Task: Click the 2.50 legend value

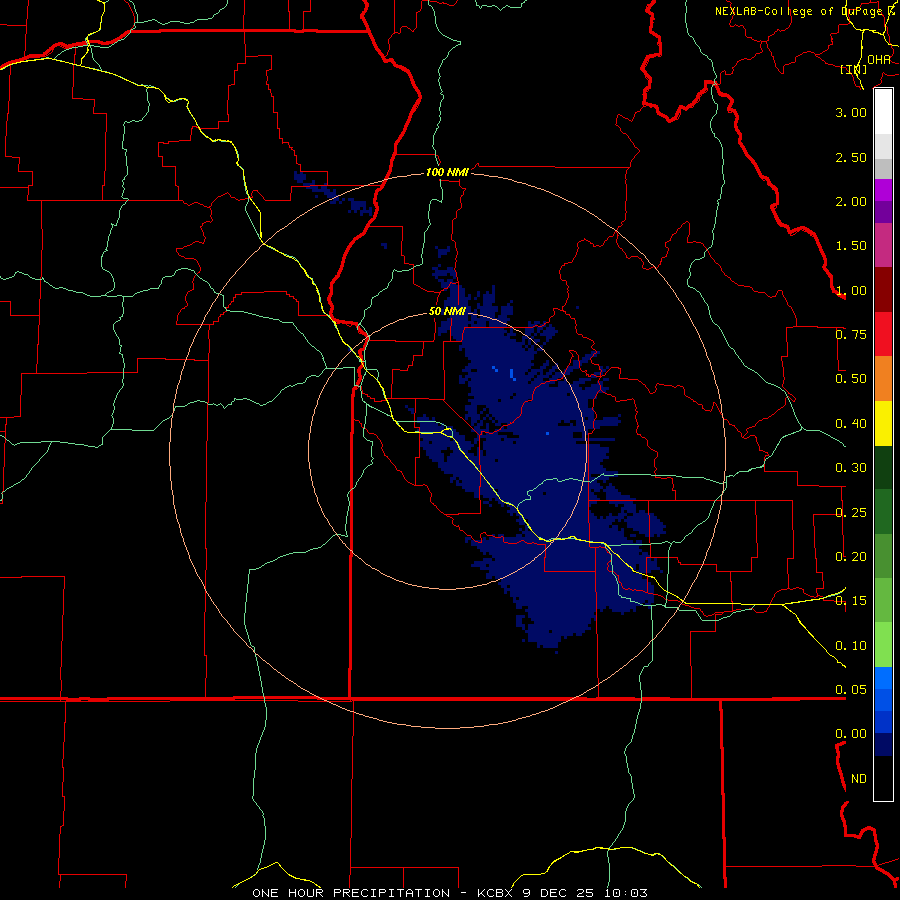Action: point(851,157)
